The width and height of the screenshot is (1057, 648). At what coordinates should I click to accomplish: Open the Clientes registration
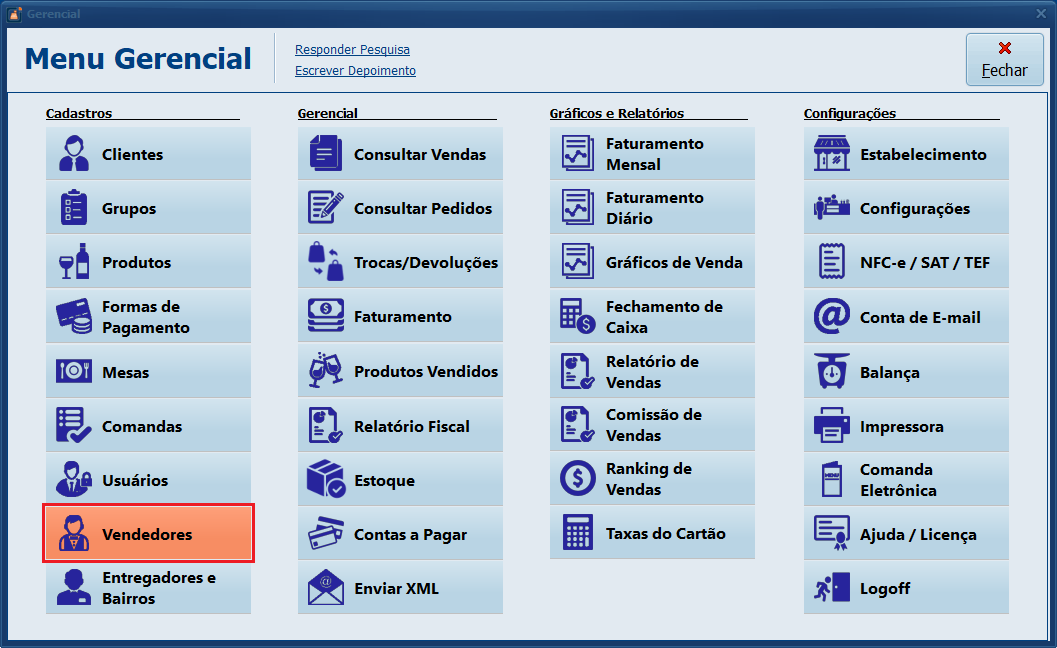[148, 154]
